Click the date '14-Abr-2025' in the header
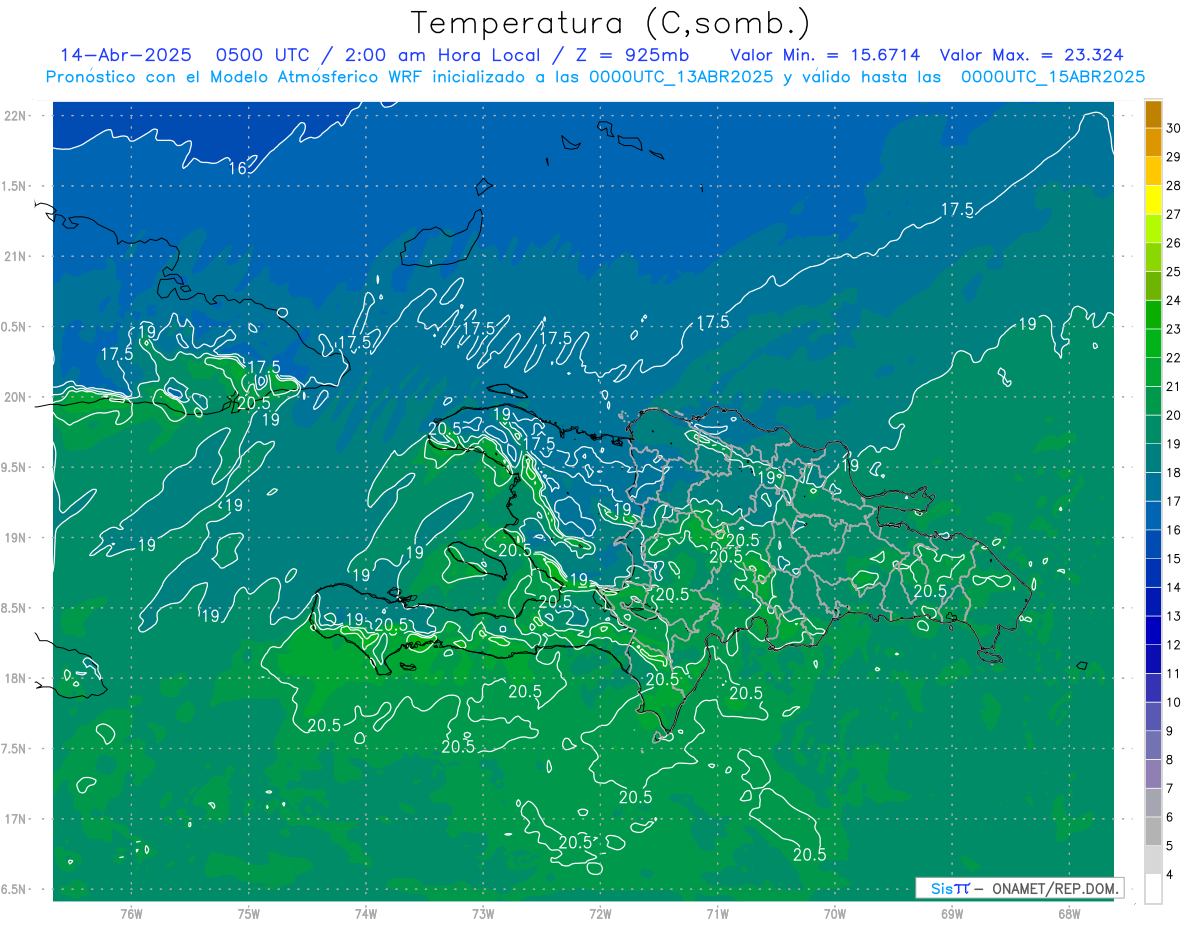Screen dimensions: 1200x927 pos(125,55)
